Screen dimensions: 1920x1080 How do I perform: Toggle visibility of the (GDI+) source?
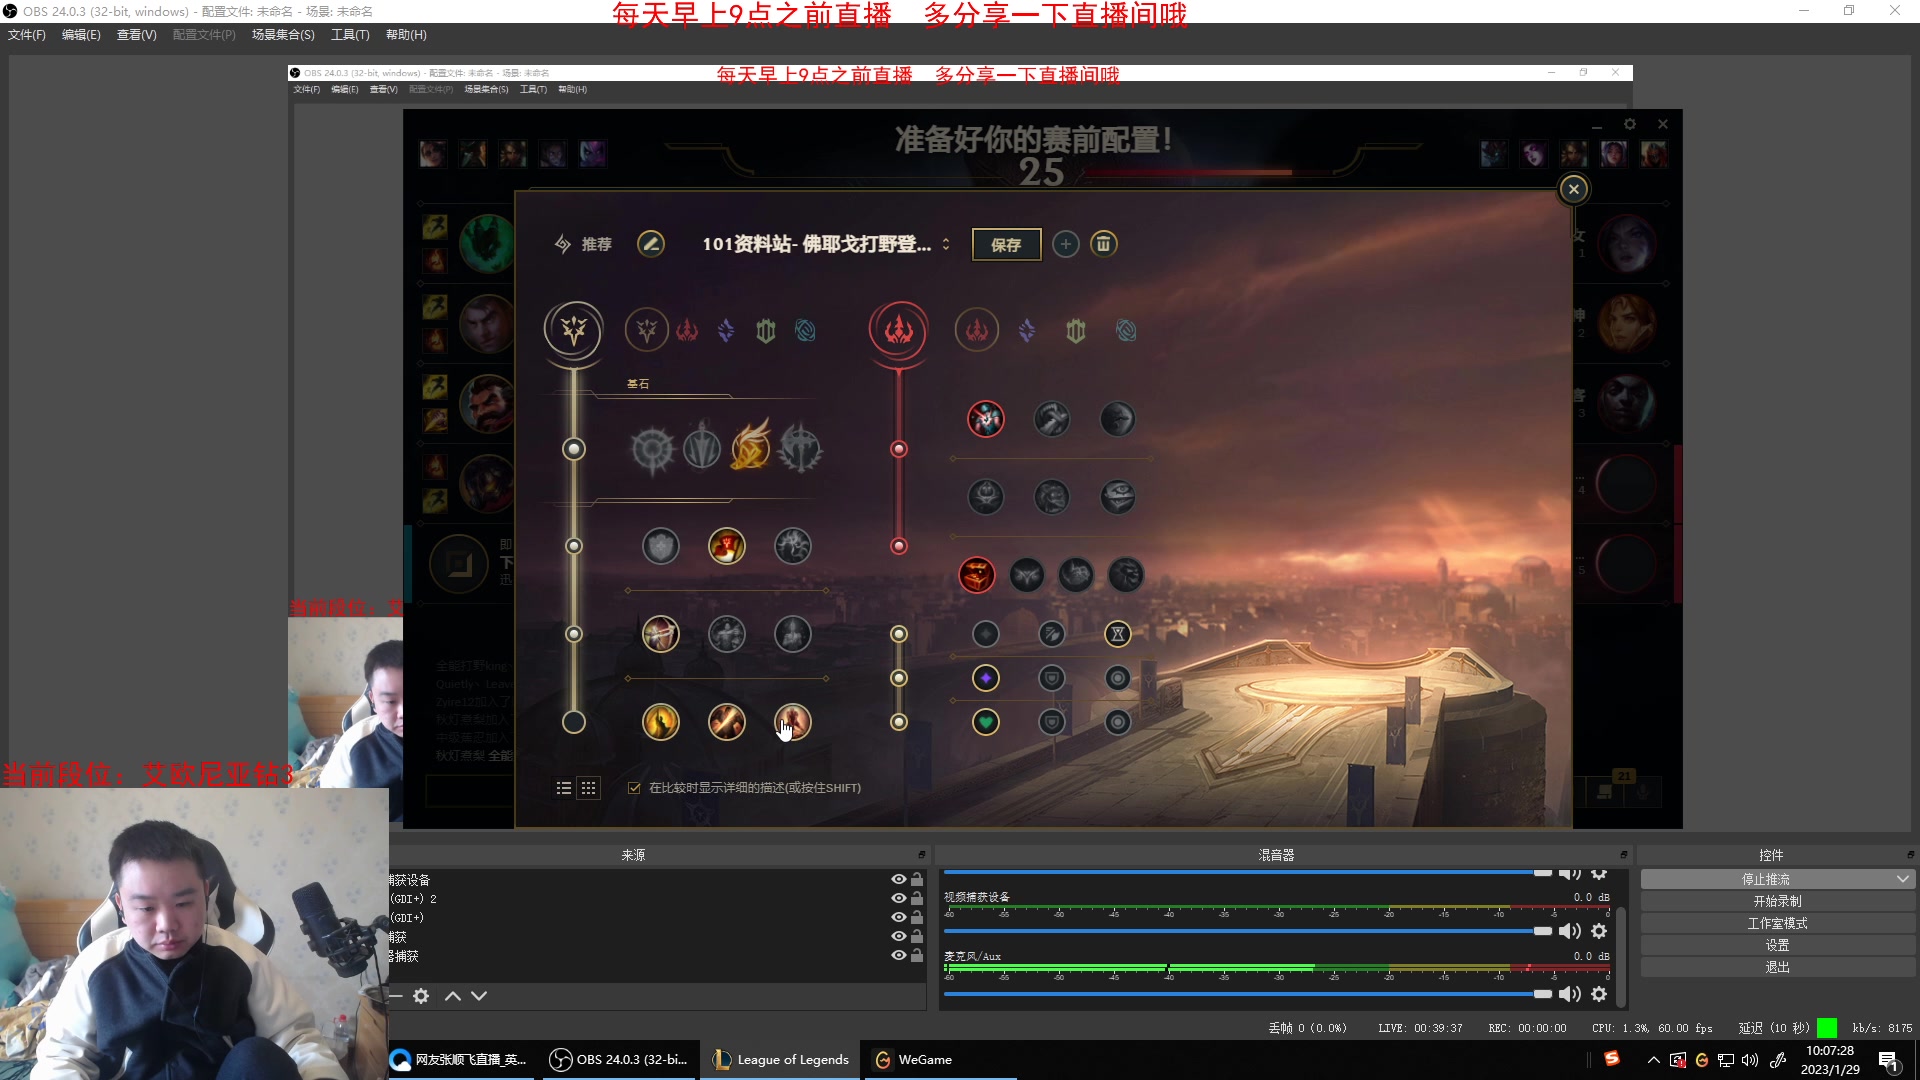[899, 917]
